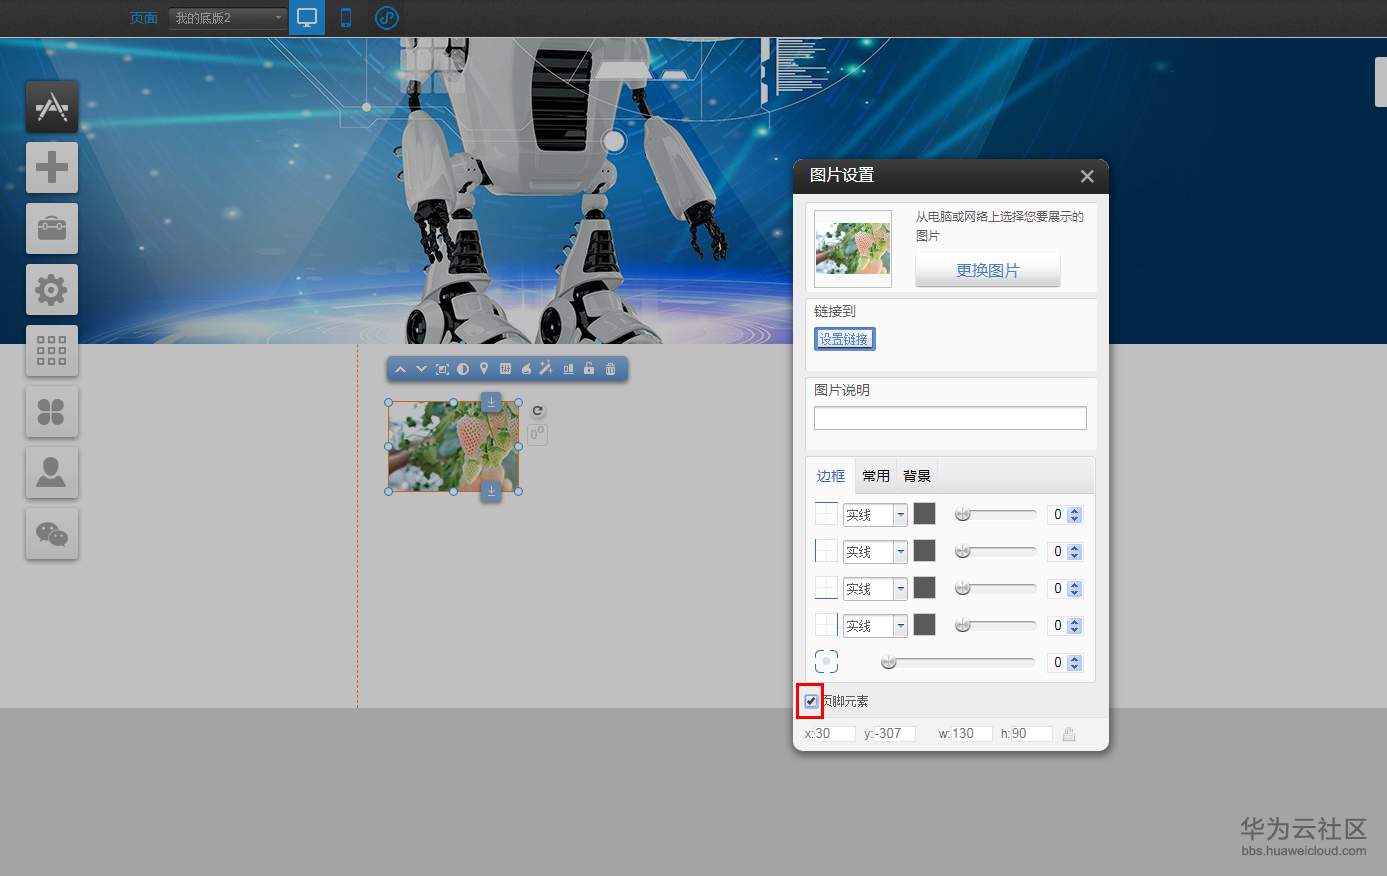Open the nine-square grid sidebar icon
1387x876 pixels.
click(x=52, y=350)
